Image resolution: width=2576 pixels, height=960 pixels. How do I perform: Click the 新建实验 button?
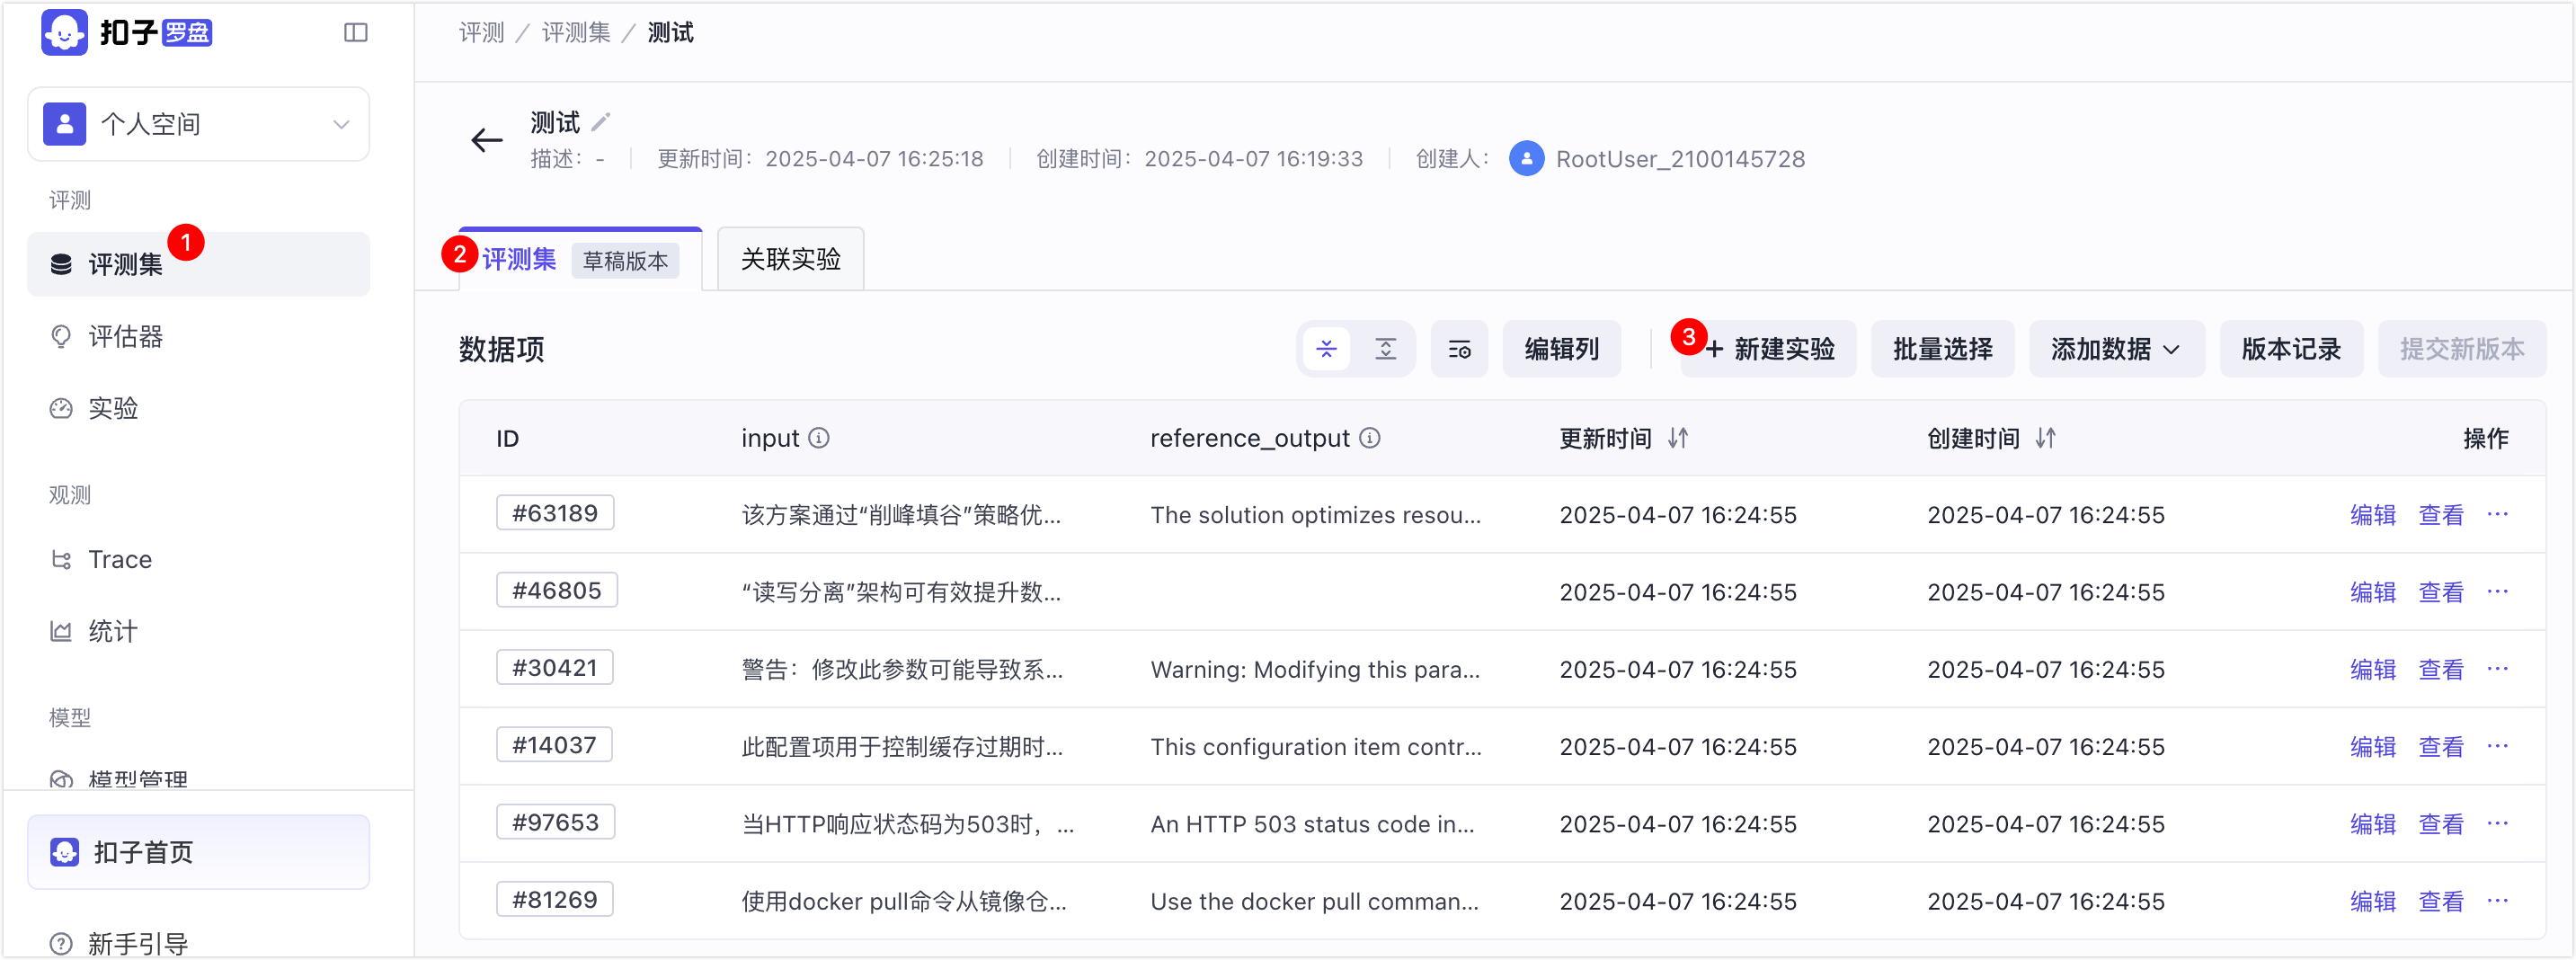[1769, 349]
